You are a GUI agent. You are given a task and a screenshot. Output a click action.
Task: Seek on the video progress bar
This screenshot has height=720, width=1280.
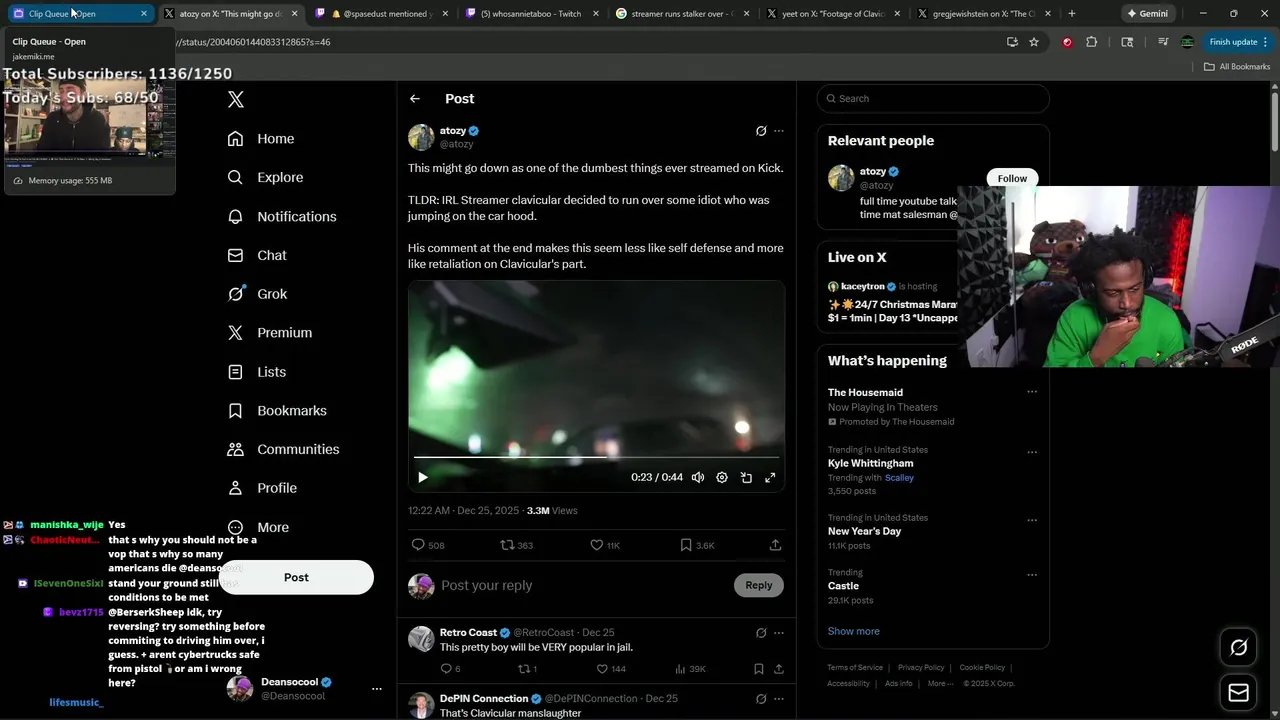pos(597,457)
